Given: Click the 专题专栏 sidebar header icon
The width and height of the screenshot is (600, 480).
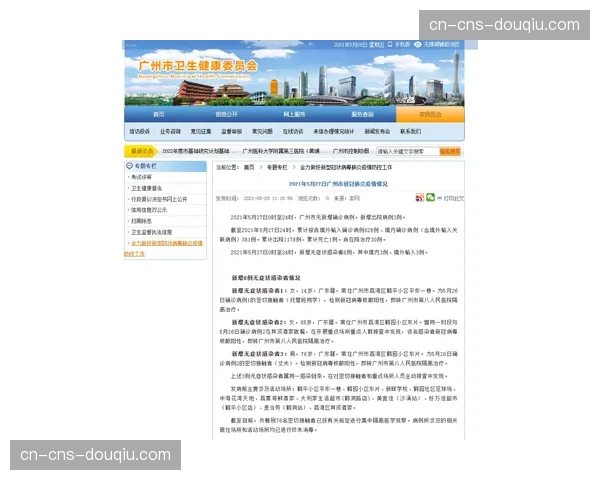Looking at the screenshot, I should 129,166.
